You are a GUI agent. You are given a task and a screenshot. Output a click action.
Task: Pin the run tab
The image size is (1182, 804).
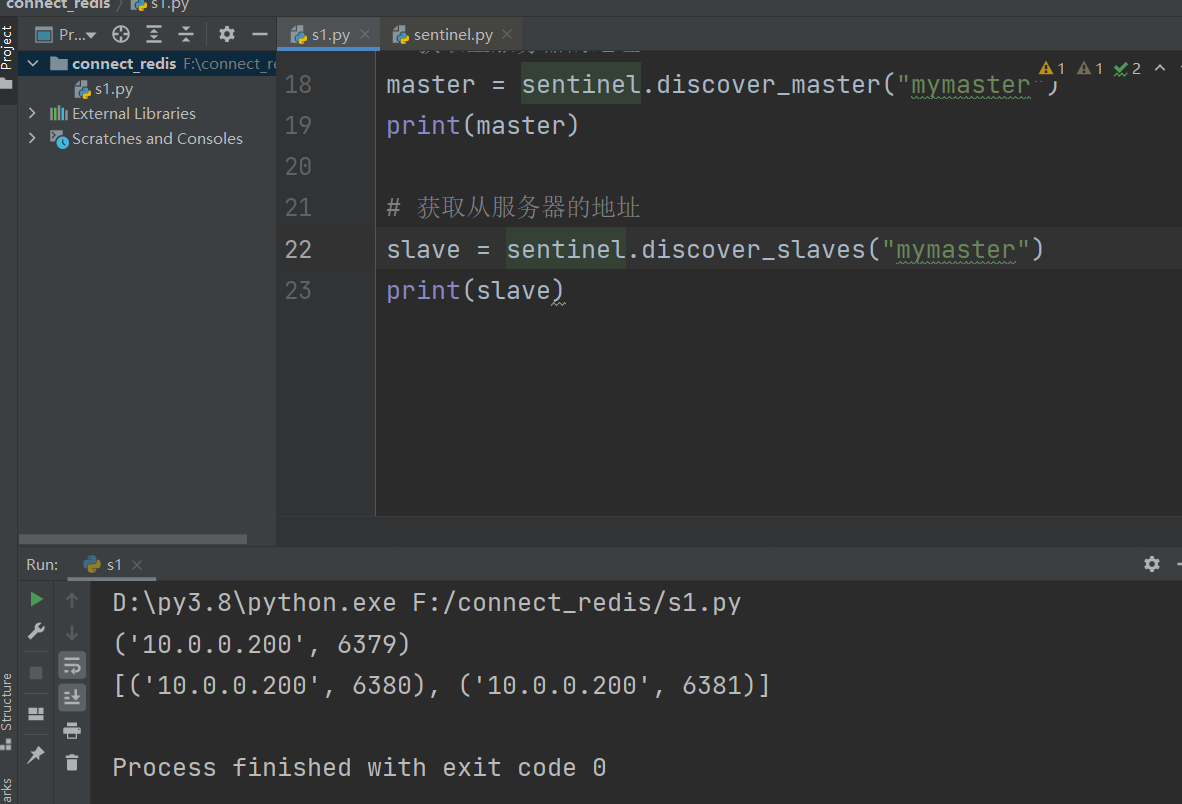[35, 754]
